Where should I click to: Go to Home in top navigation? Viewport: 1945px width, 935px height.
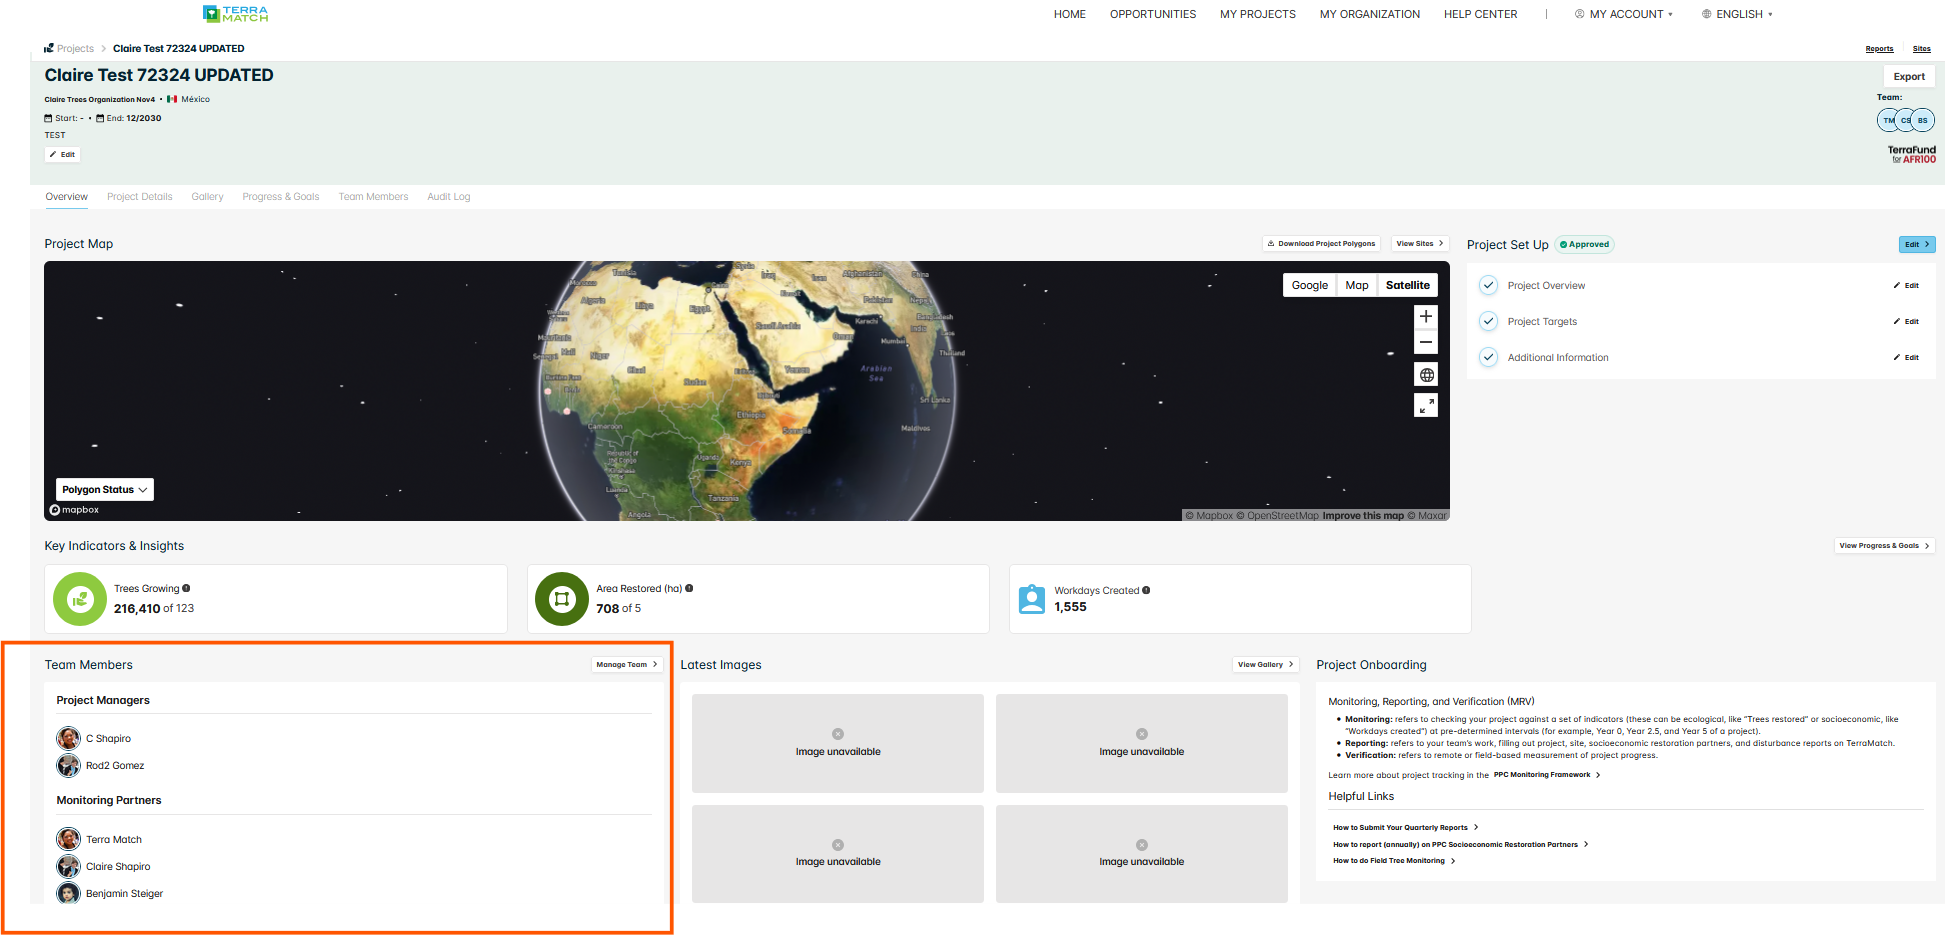click(1070, 14)
